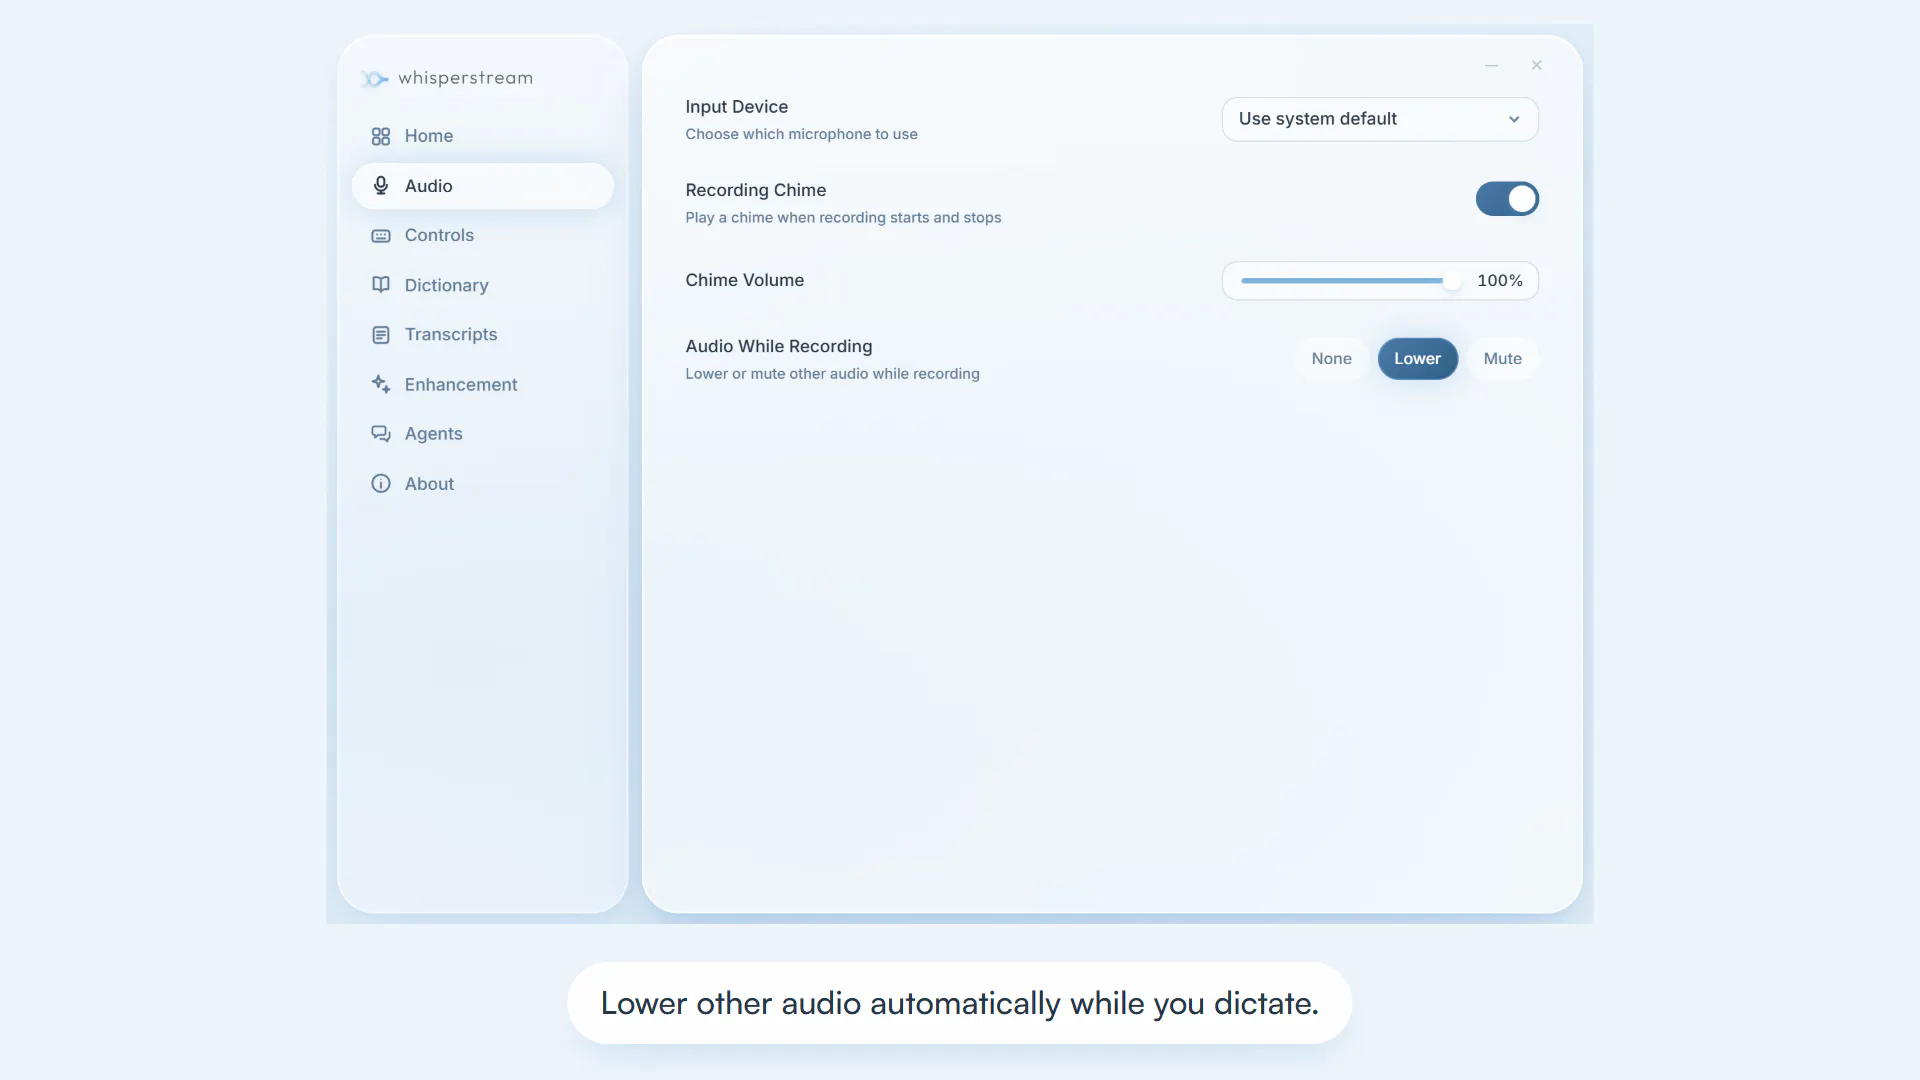Click the Home grid icon
The image size is (1920, 1080).
click(381, 136)
